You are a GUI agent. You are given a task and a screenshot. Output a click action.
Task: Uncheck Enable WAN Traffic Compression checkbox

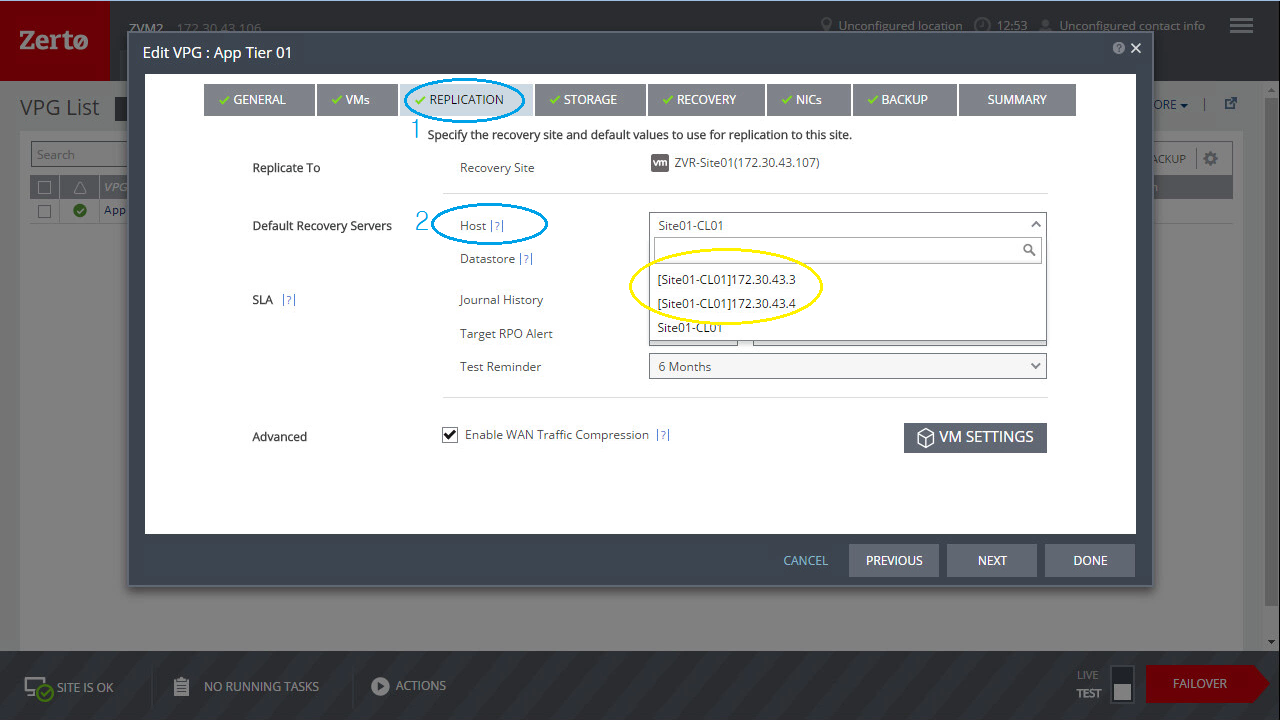450,435
